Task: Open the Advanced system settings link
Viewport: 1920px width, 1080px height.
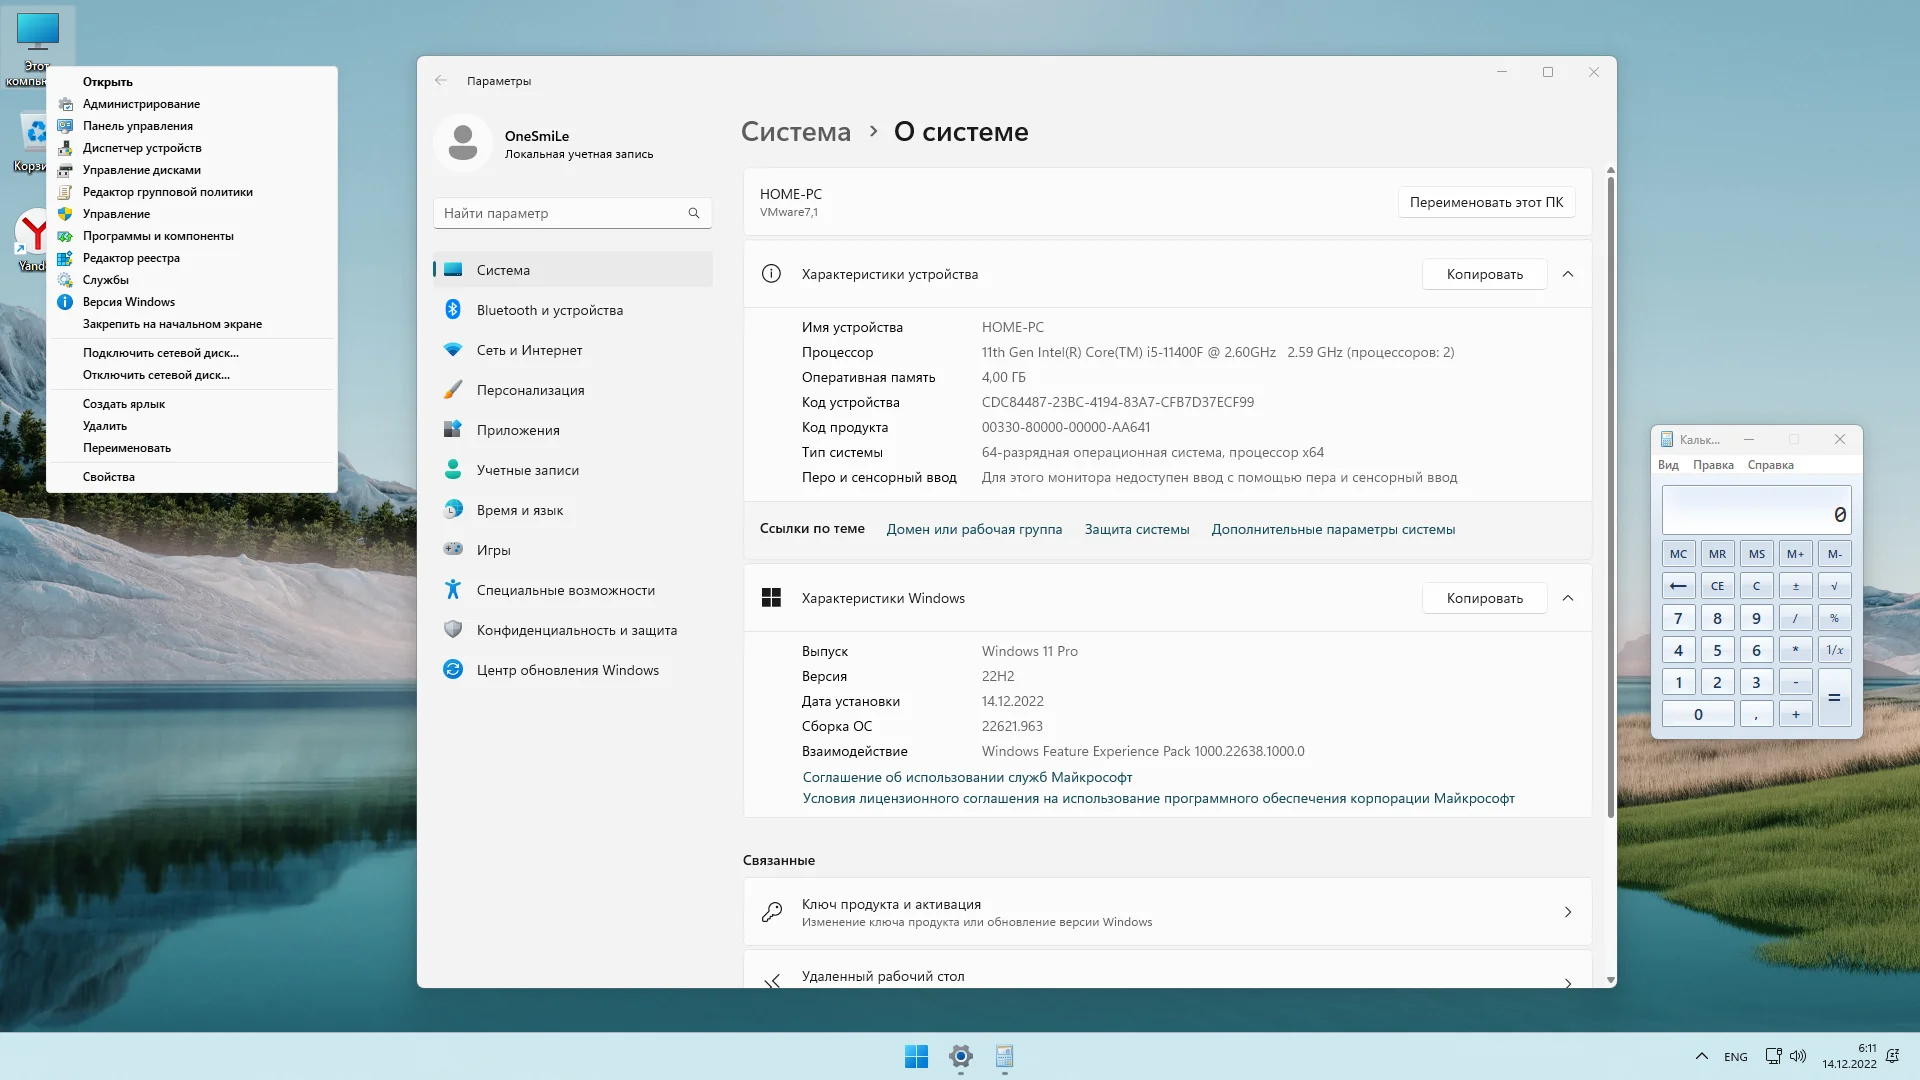Action: click(x=1333, y=529)
